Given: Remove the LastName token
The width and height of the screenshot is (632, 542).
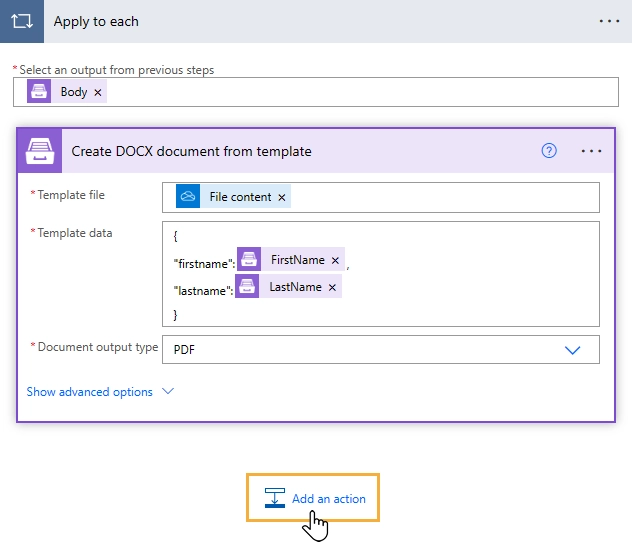Looking at the screenshot, I should coord(332,287).
